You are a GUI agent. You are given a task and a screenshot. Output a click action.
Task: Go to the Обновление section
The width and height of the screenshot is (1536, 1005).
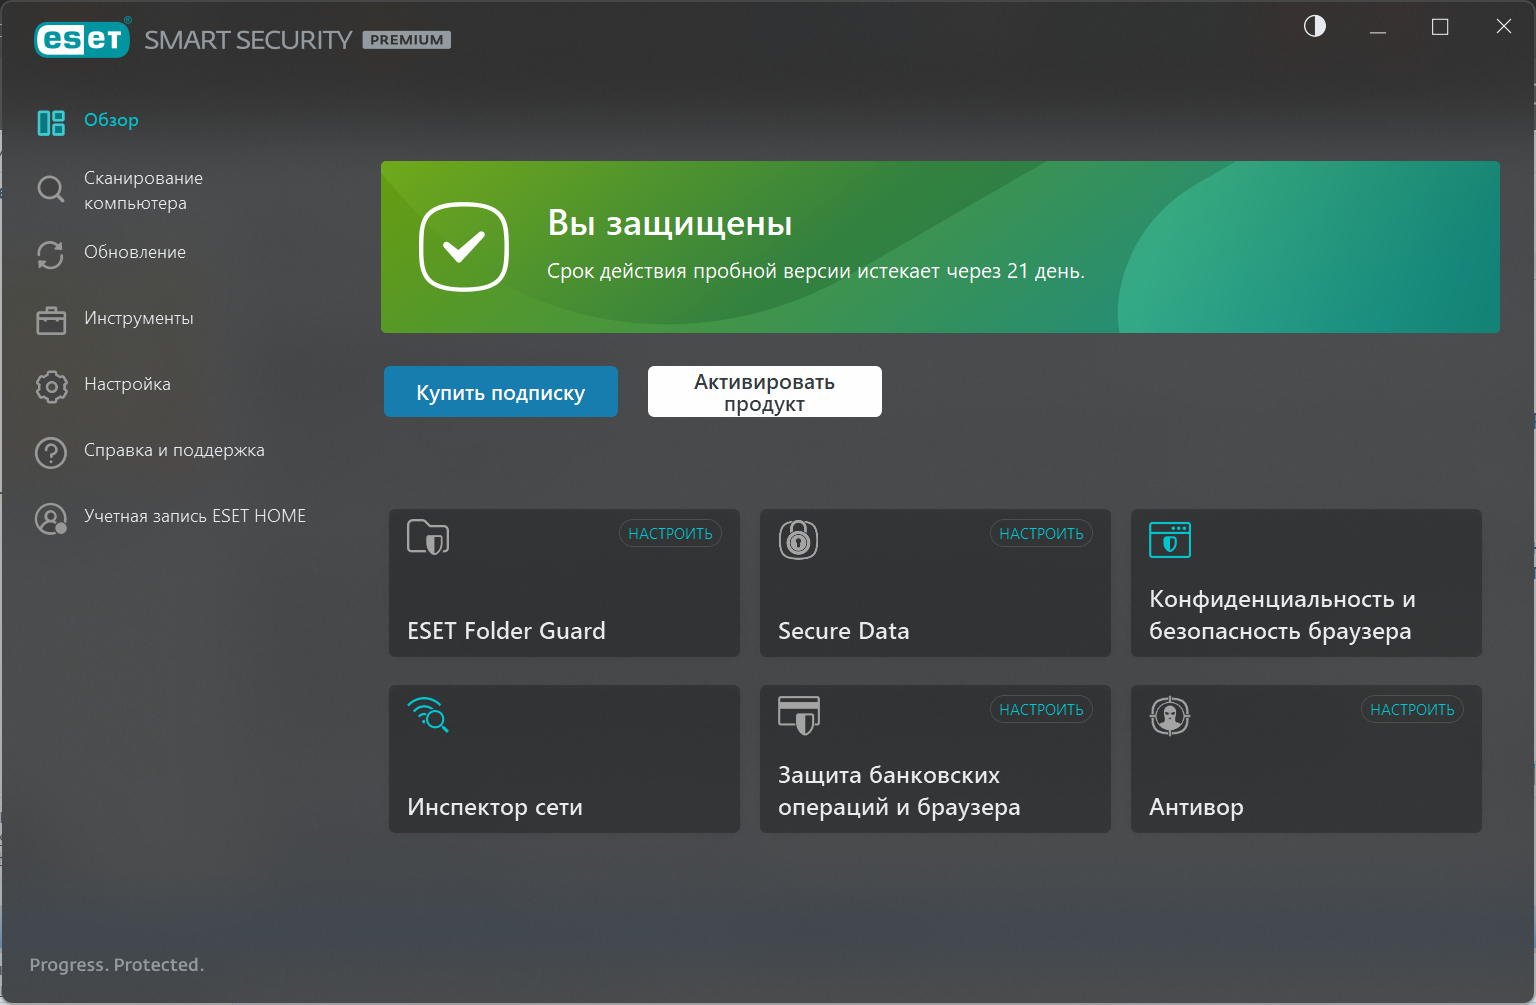coord(134,253)
